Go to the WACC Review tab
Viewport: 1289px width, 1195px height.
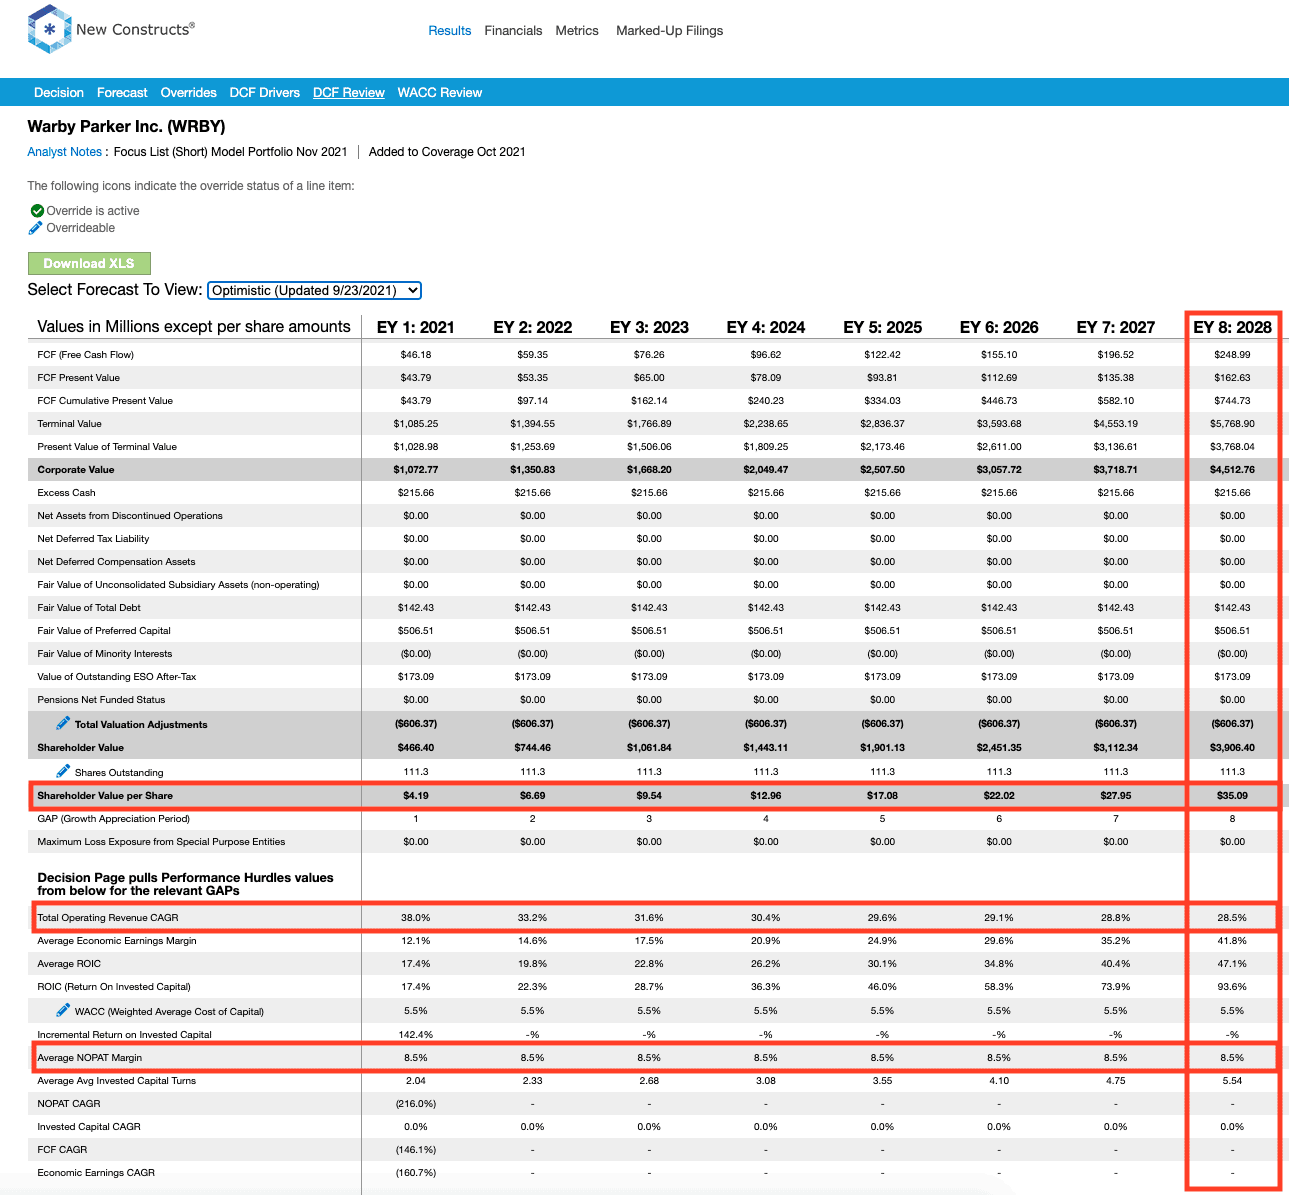pyautogui.click(x=440, y=93)
